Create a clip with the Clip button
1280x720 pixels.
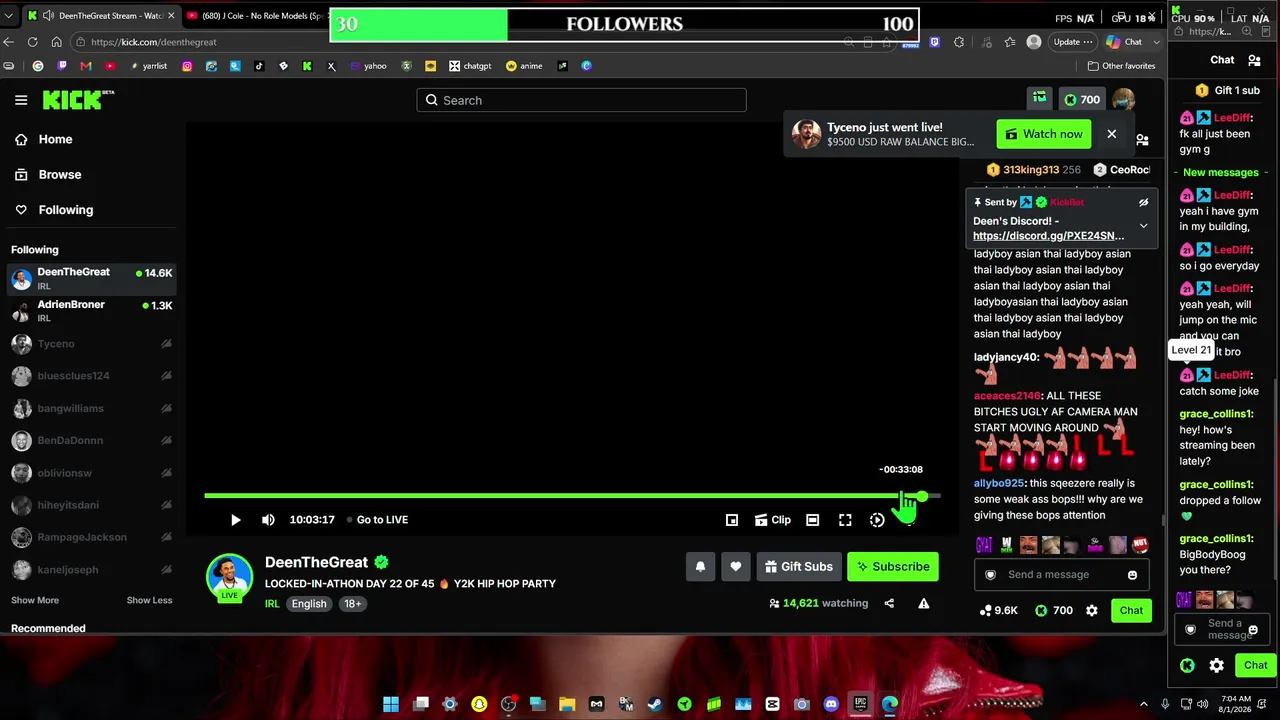[x=773, y=520]
